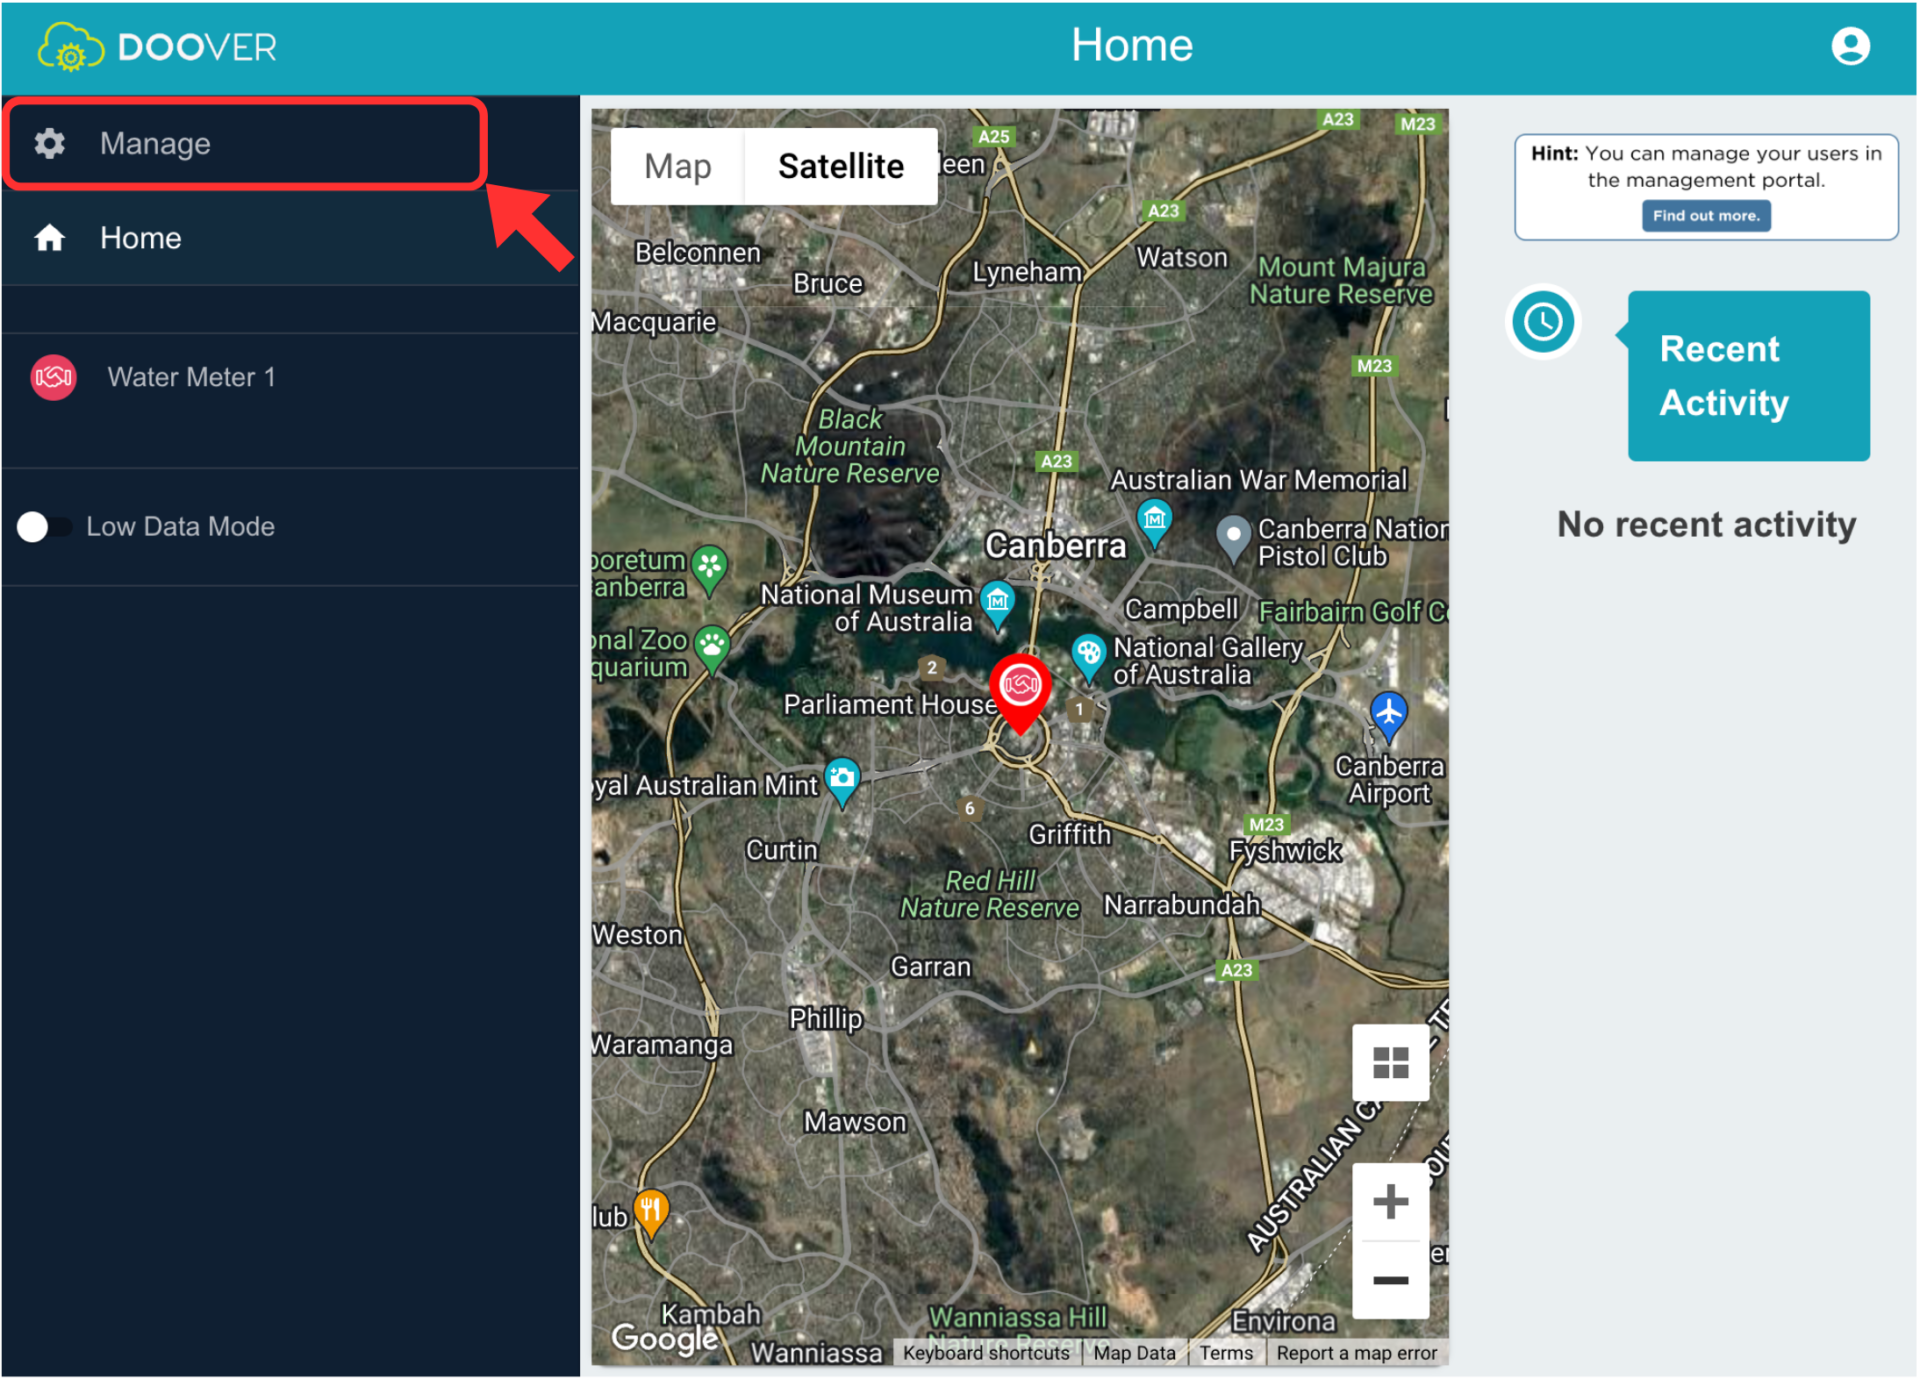Click the Canberra National Pistol Club marker
This screenshot has height=1379, width=1920.
[x=1233, y=541]
